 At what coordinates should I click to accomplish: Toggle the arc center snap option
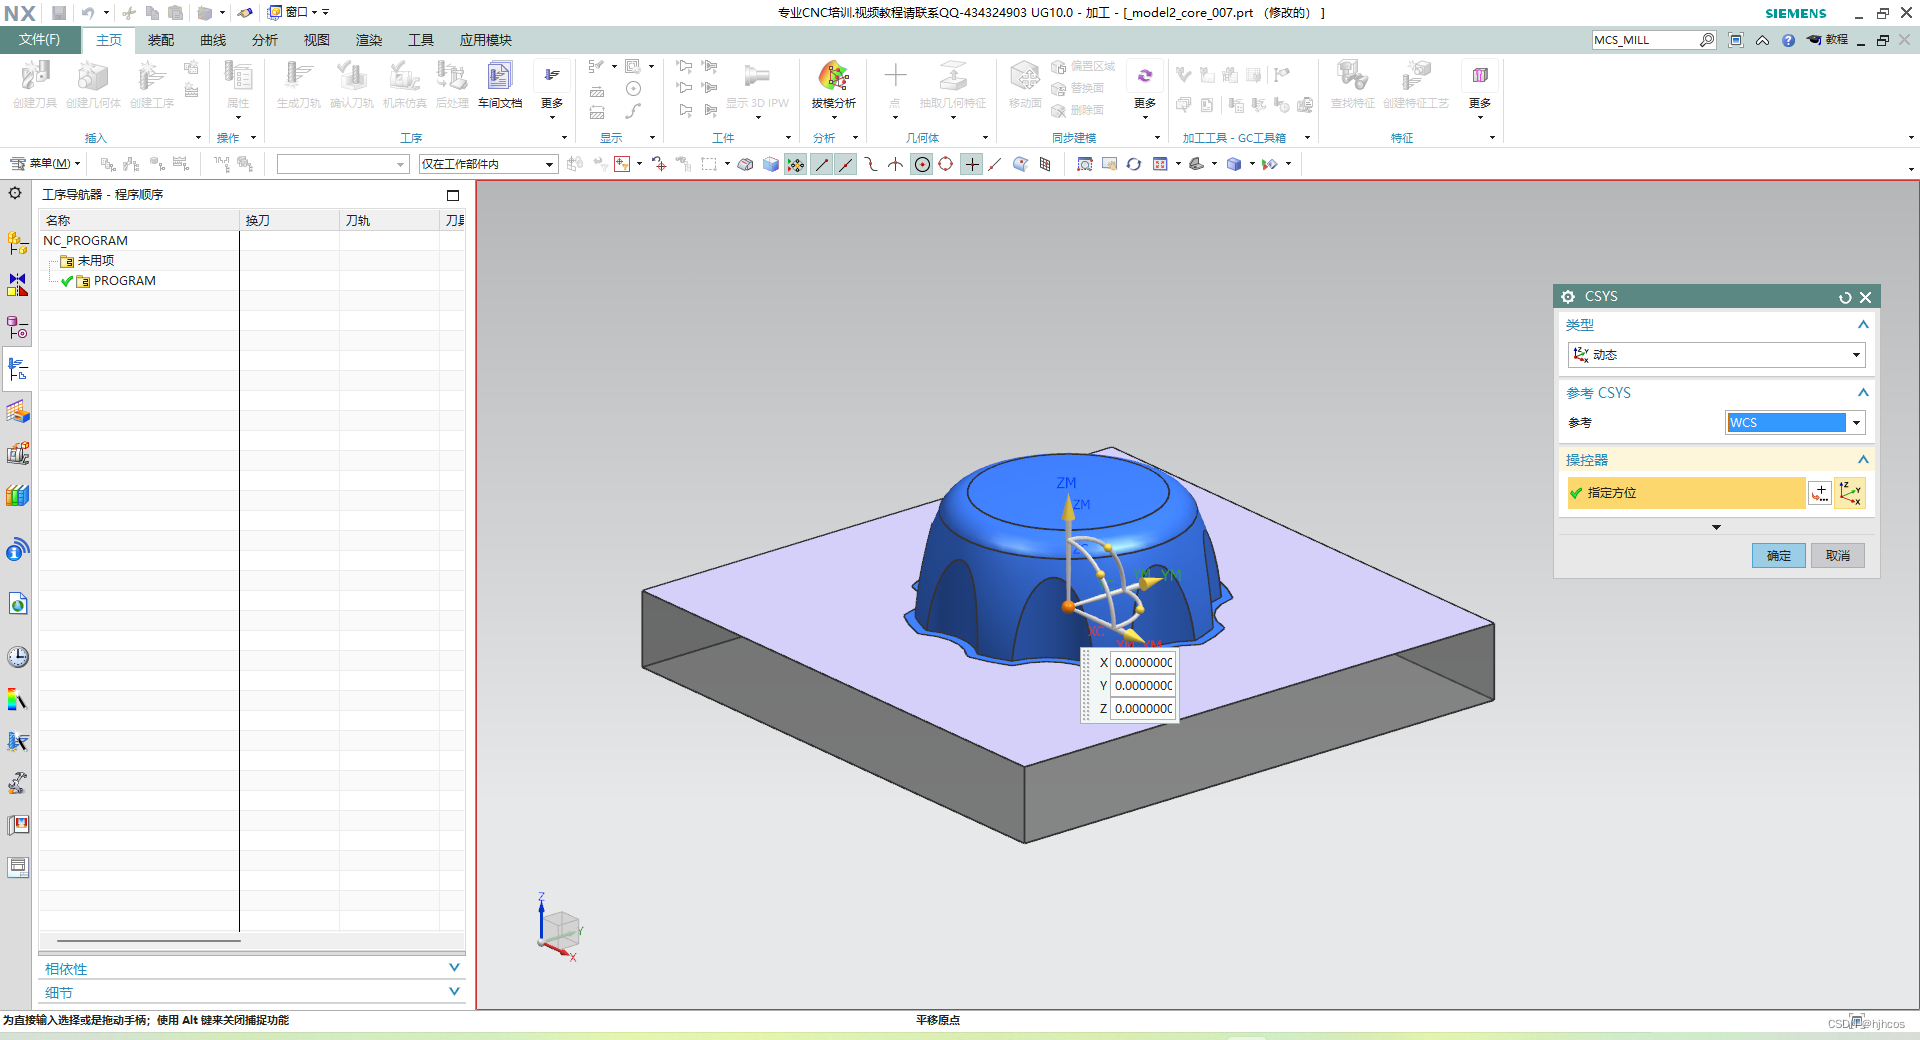(x=922, y=164)
